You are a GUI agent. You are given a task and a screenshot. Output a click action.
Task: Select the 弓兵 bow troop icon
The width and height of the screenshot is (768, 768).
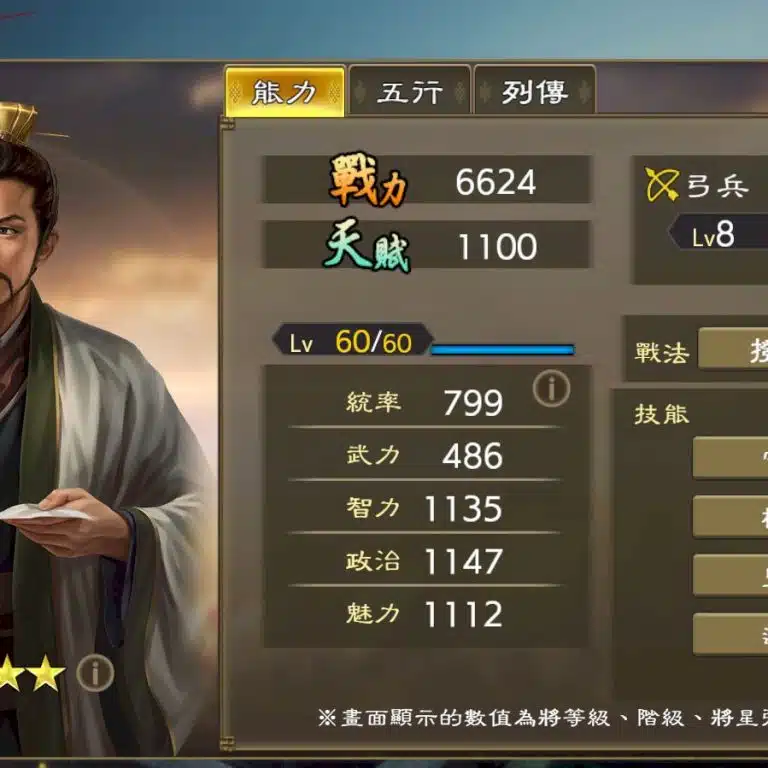[662, 184]
